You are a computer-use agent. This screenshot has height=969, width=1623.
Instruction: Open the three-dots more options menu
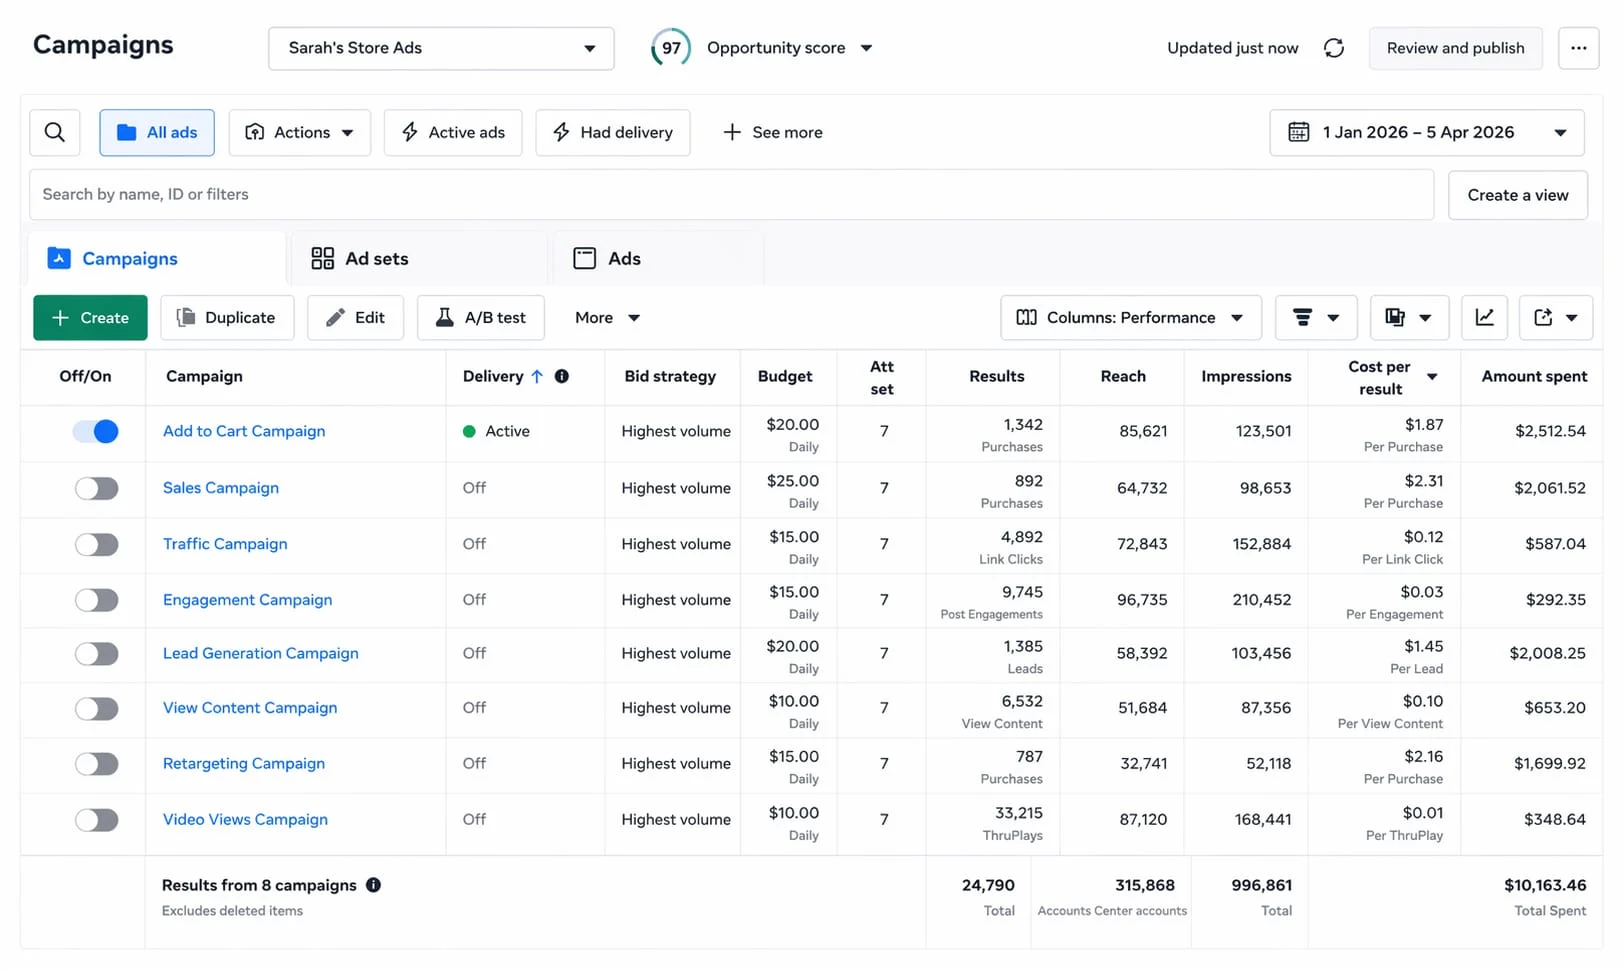point(1578,48)
